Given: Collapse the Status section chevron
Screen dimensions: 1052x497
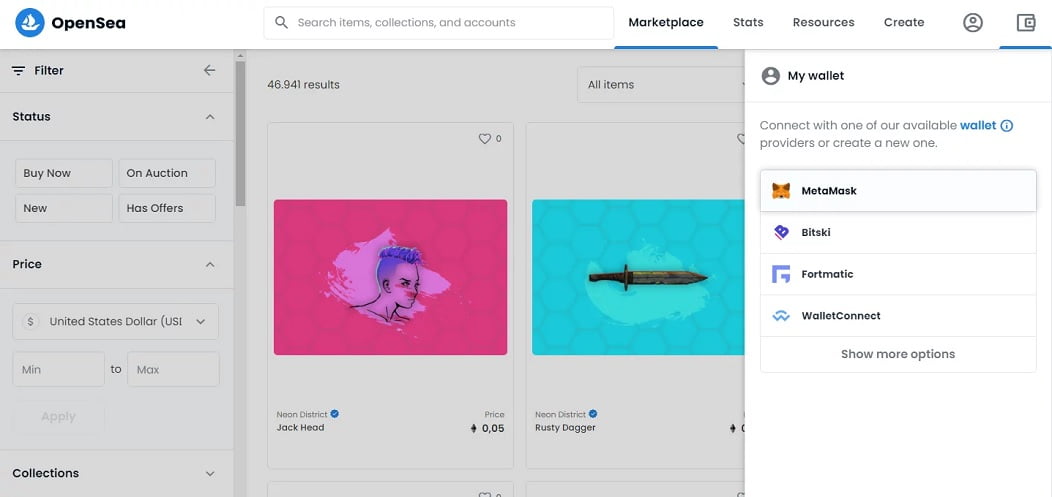Looking at the screenshot, I should click(x=210, y=117).
